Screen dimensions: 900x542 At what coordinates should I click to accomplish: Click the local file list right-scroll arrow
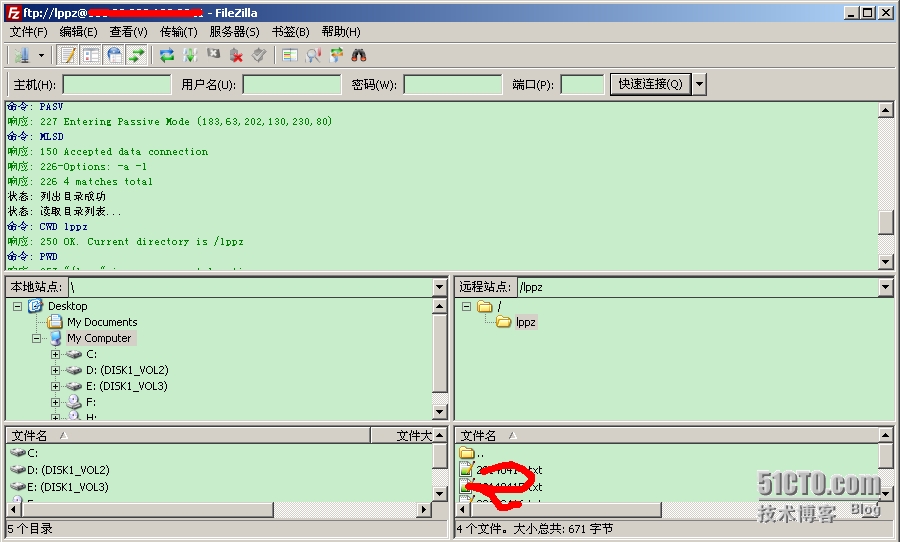coord(424,509)
